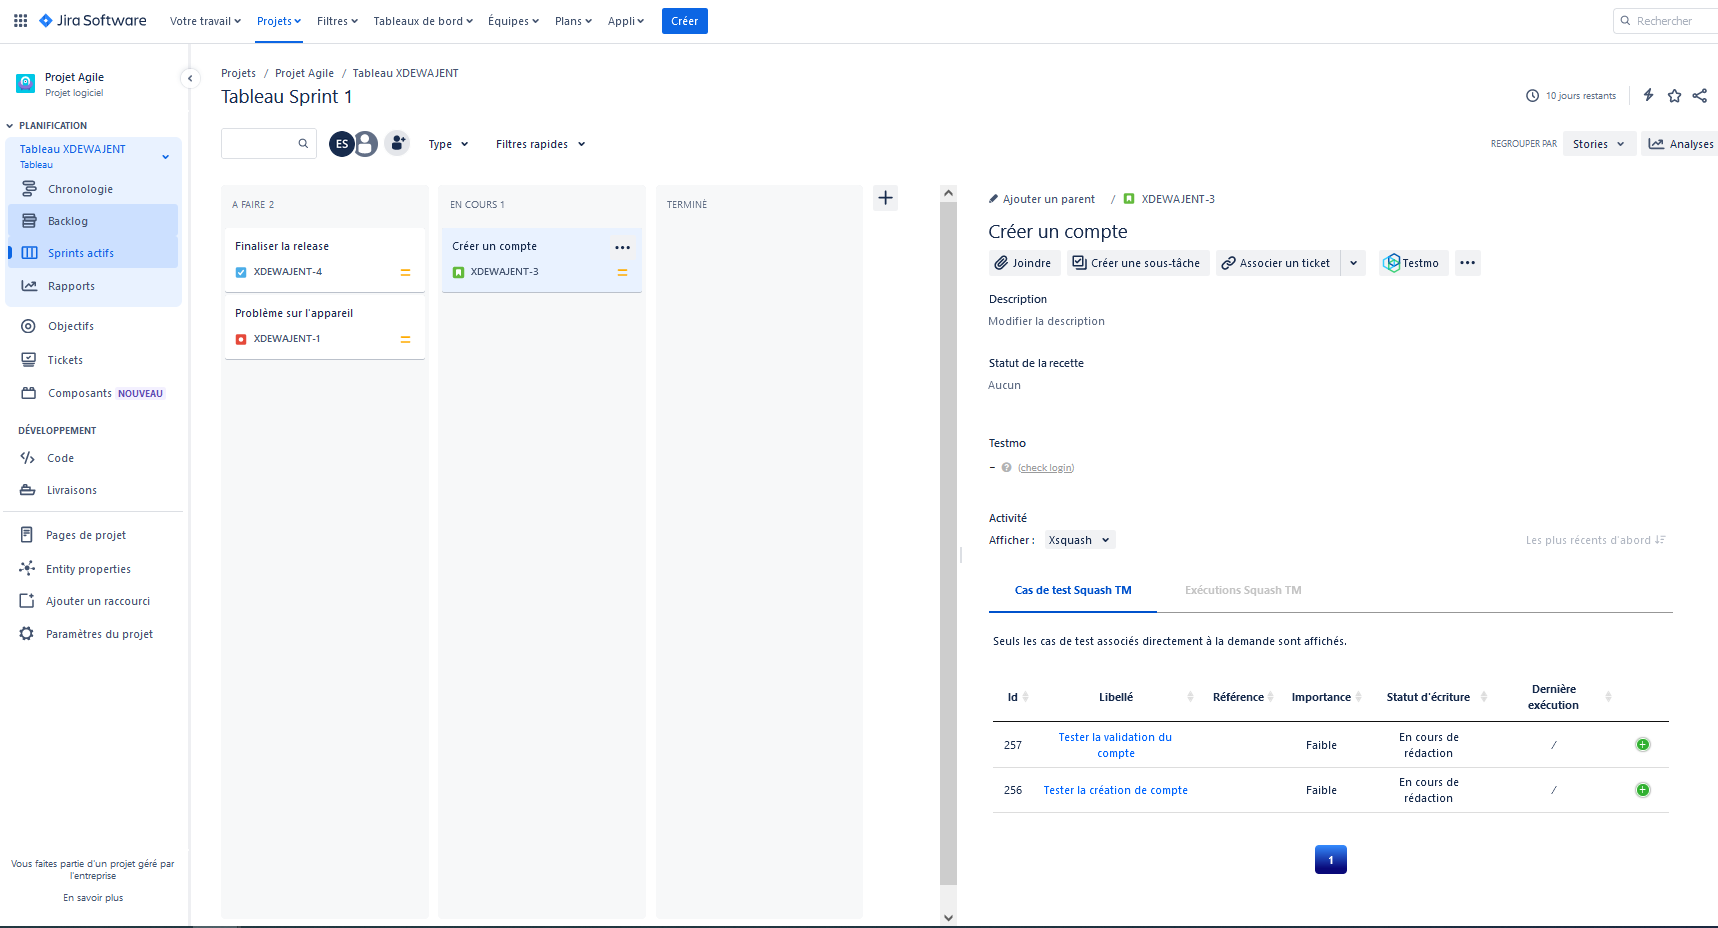Click the blue Créer button
This screenshot has width=1718, height=928.
684,21
